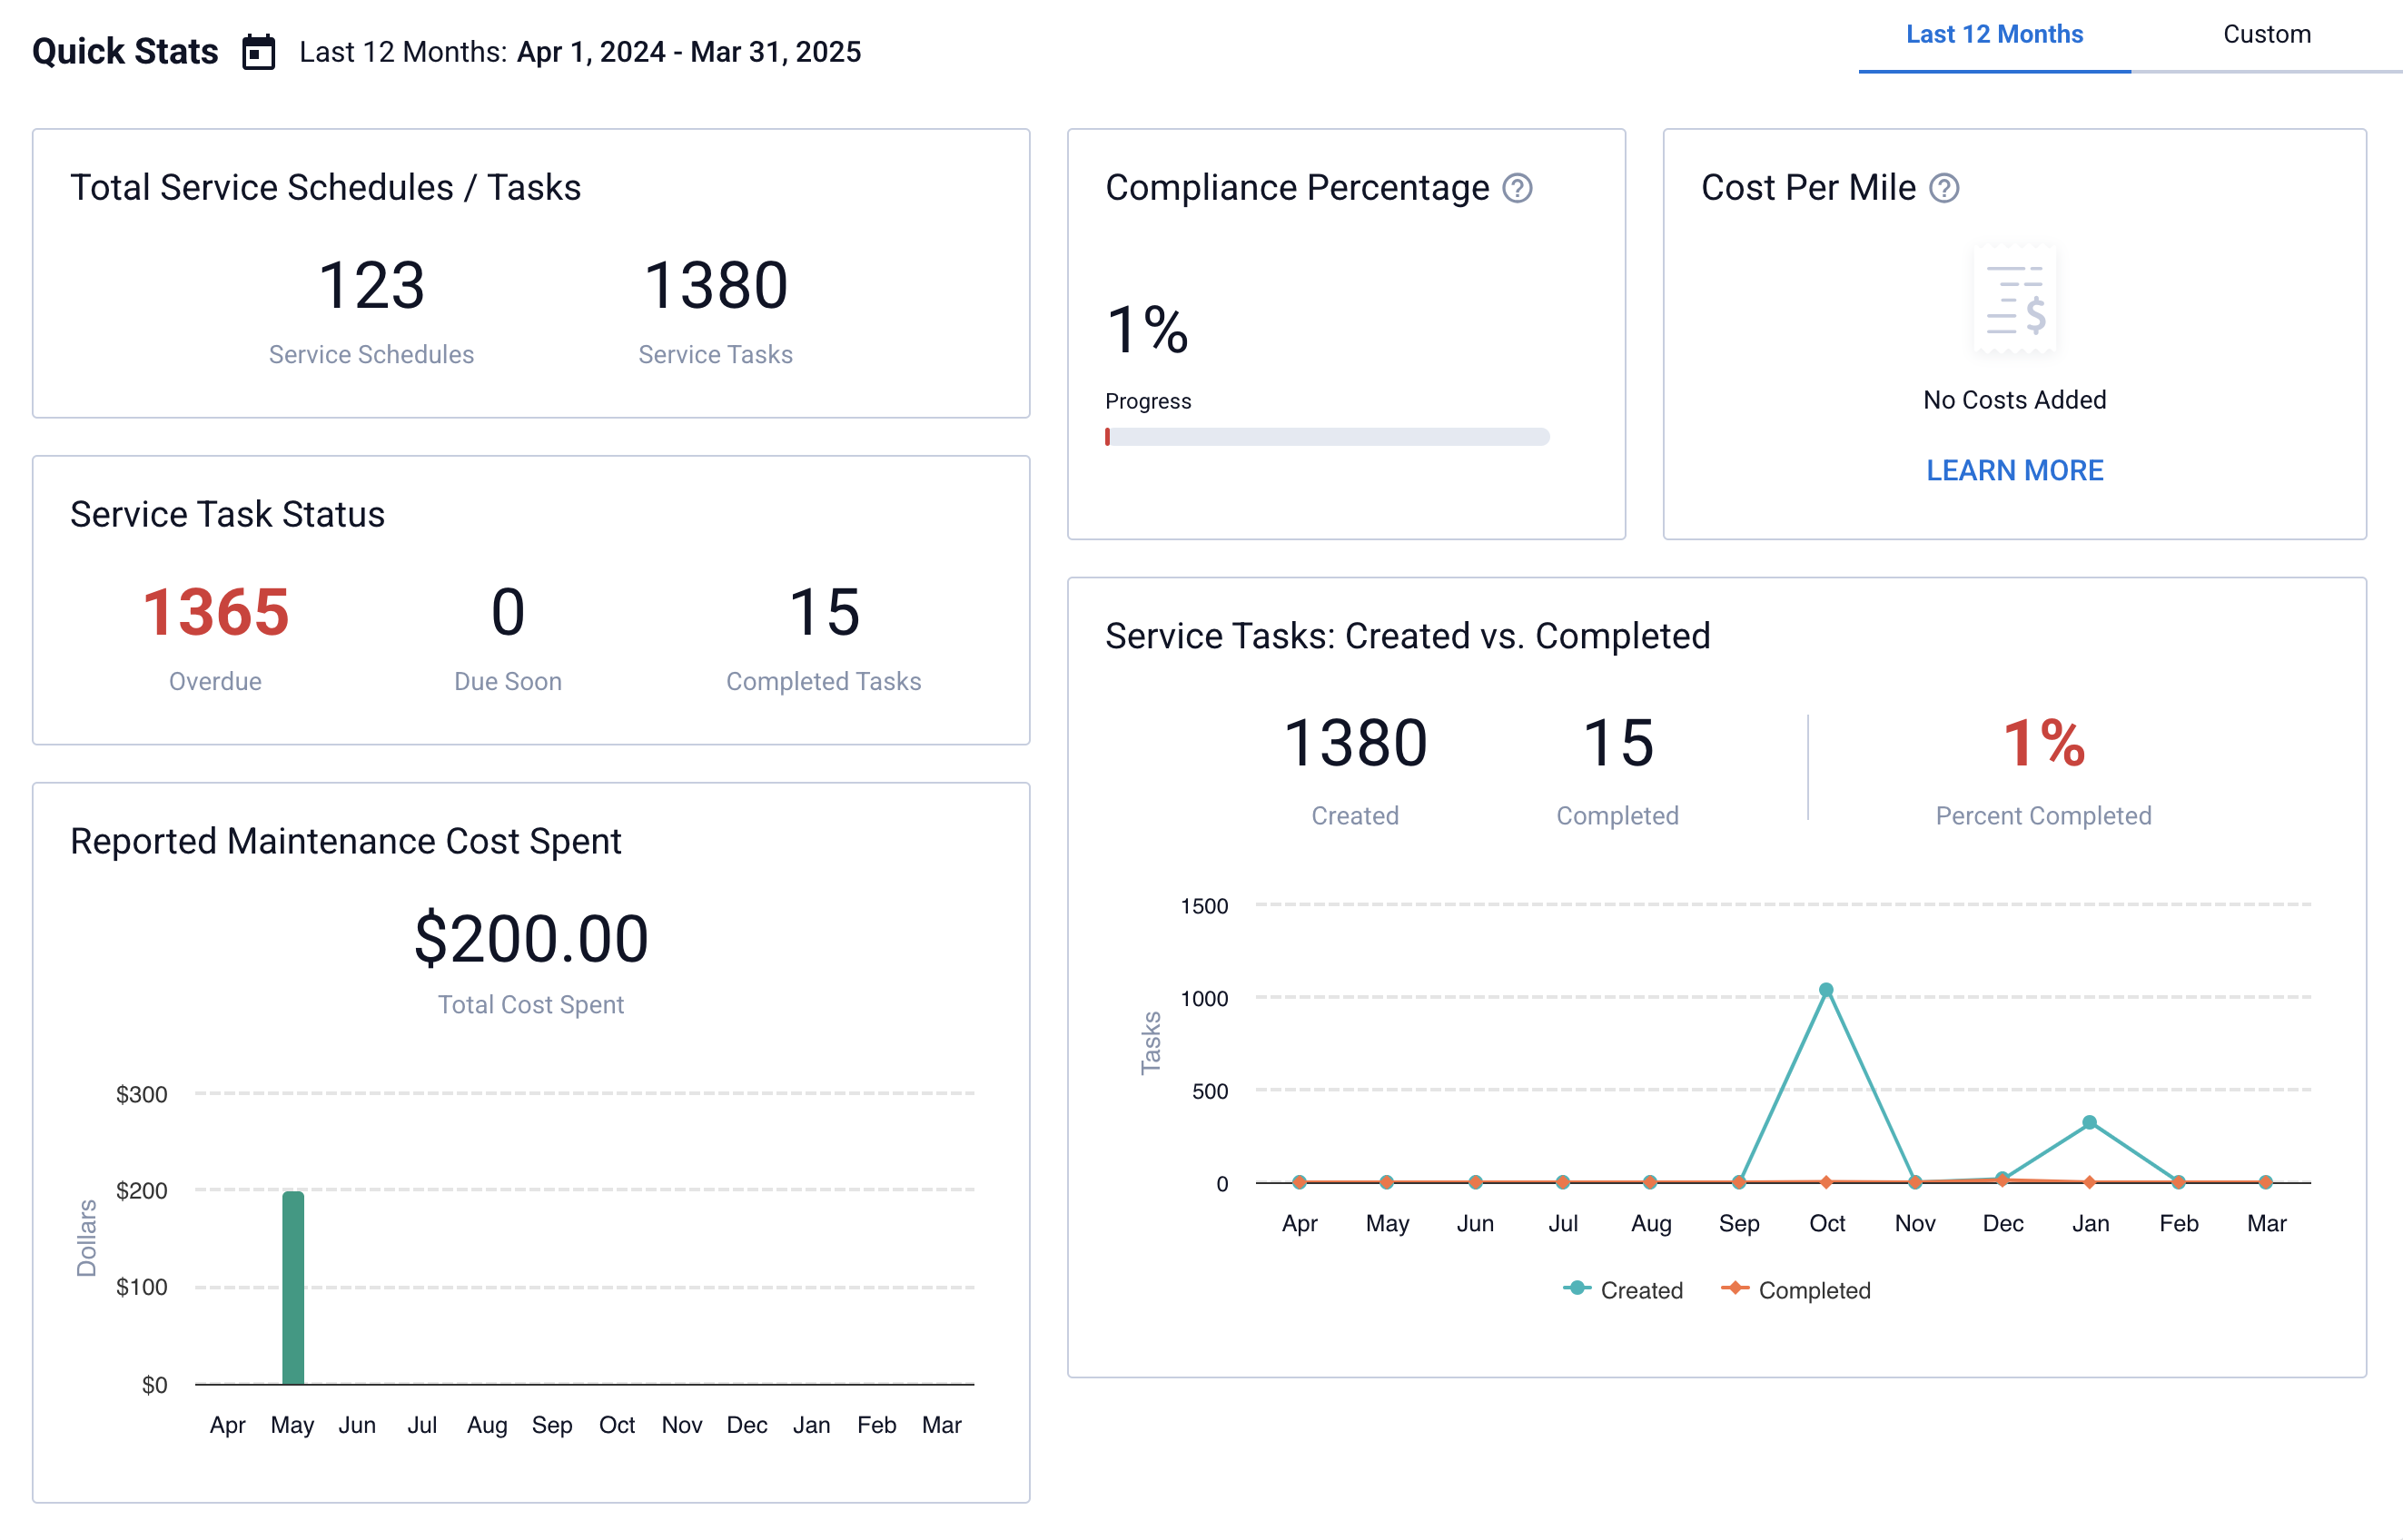This screenshot has width=2403, height=1540.
Task: Click the $200.00 Total Cost Spent value
Action: 531,937
